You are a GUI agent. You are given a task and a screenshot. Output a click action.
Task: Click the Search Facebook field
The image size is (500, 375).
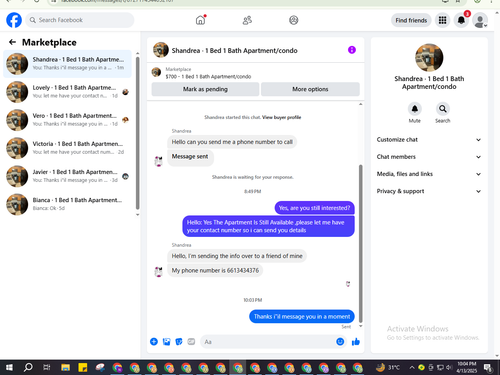[x=80, y=20]
